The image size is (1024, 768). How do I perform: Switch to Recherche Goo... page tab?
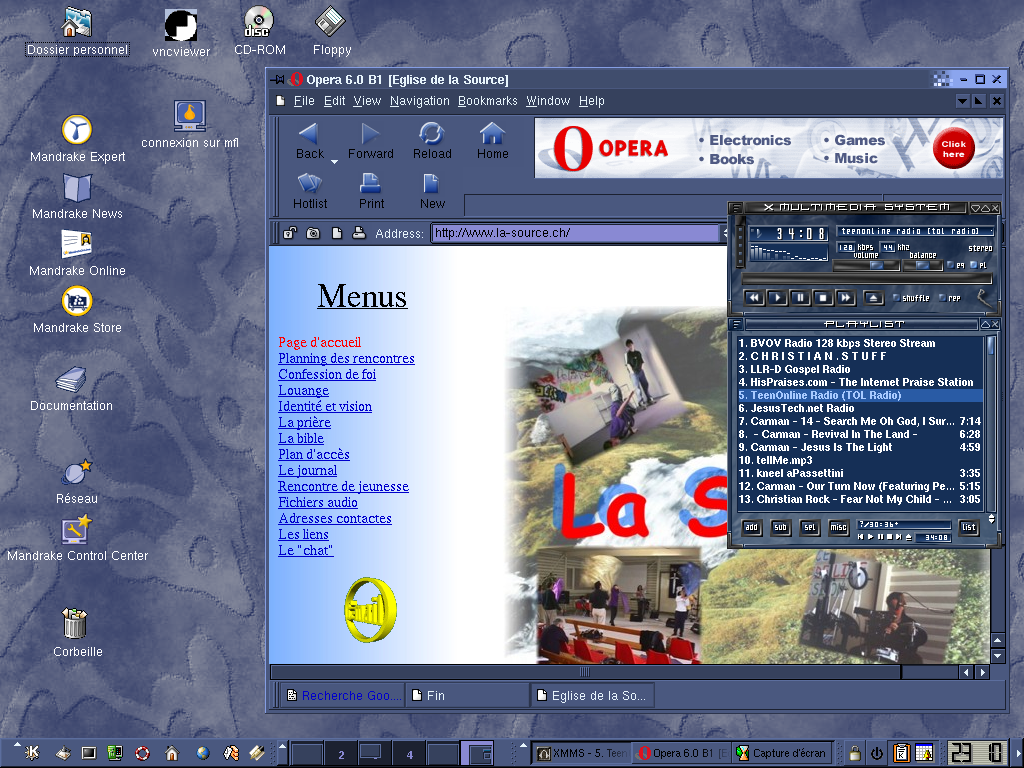coord(344,696)
